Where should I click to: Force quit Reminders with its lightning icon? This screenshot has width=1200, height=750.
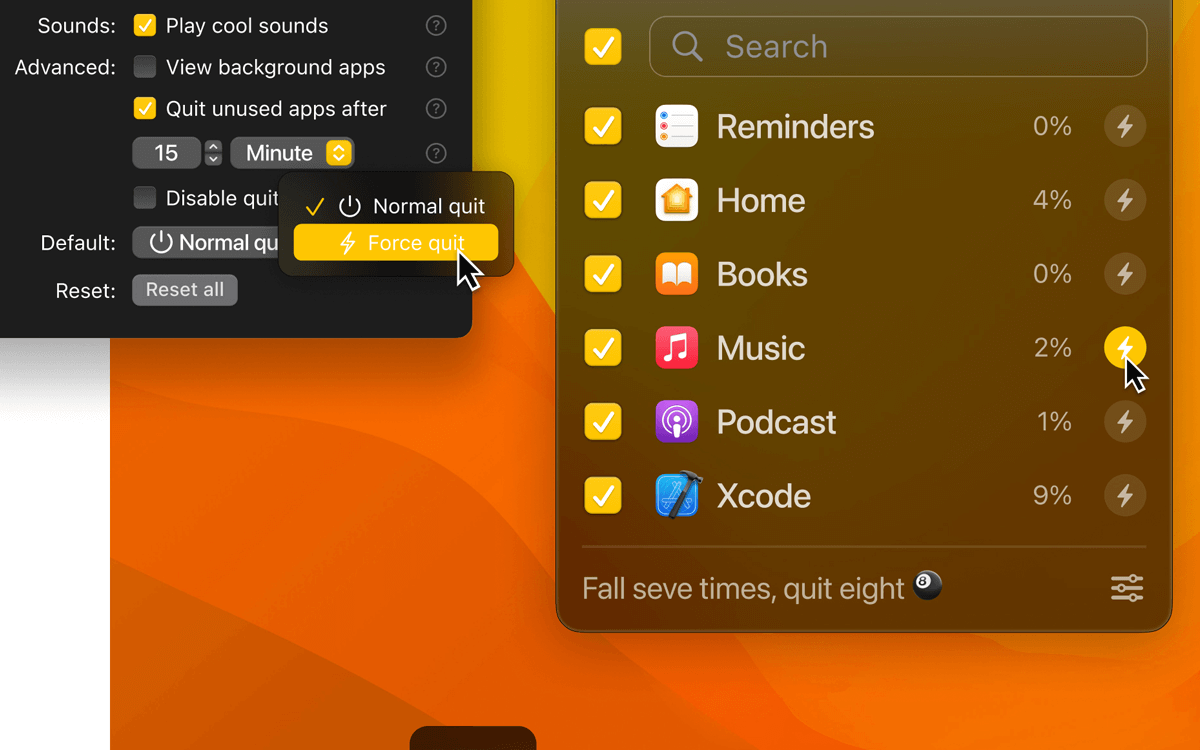(1125, 126)
